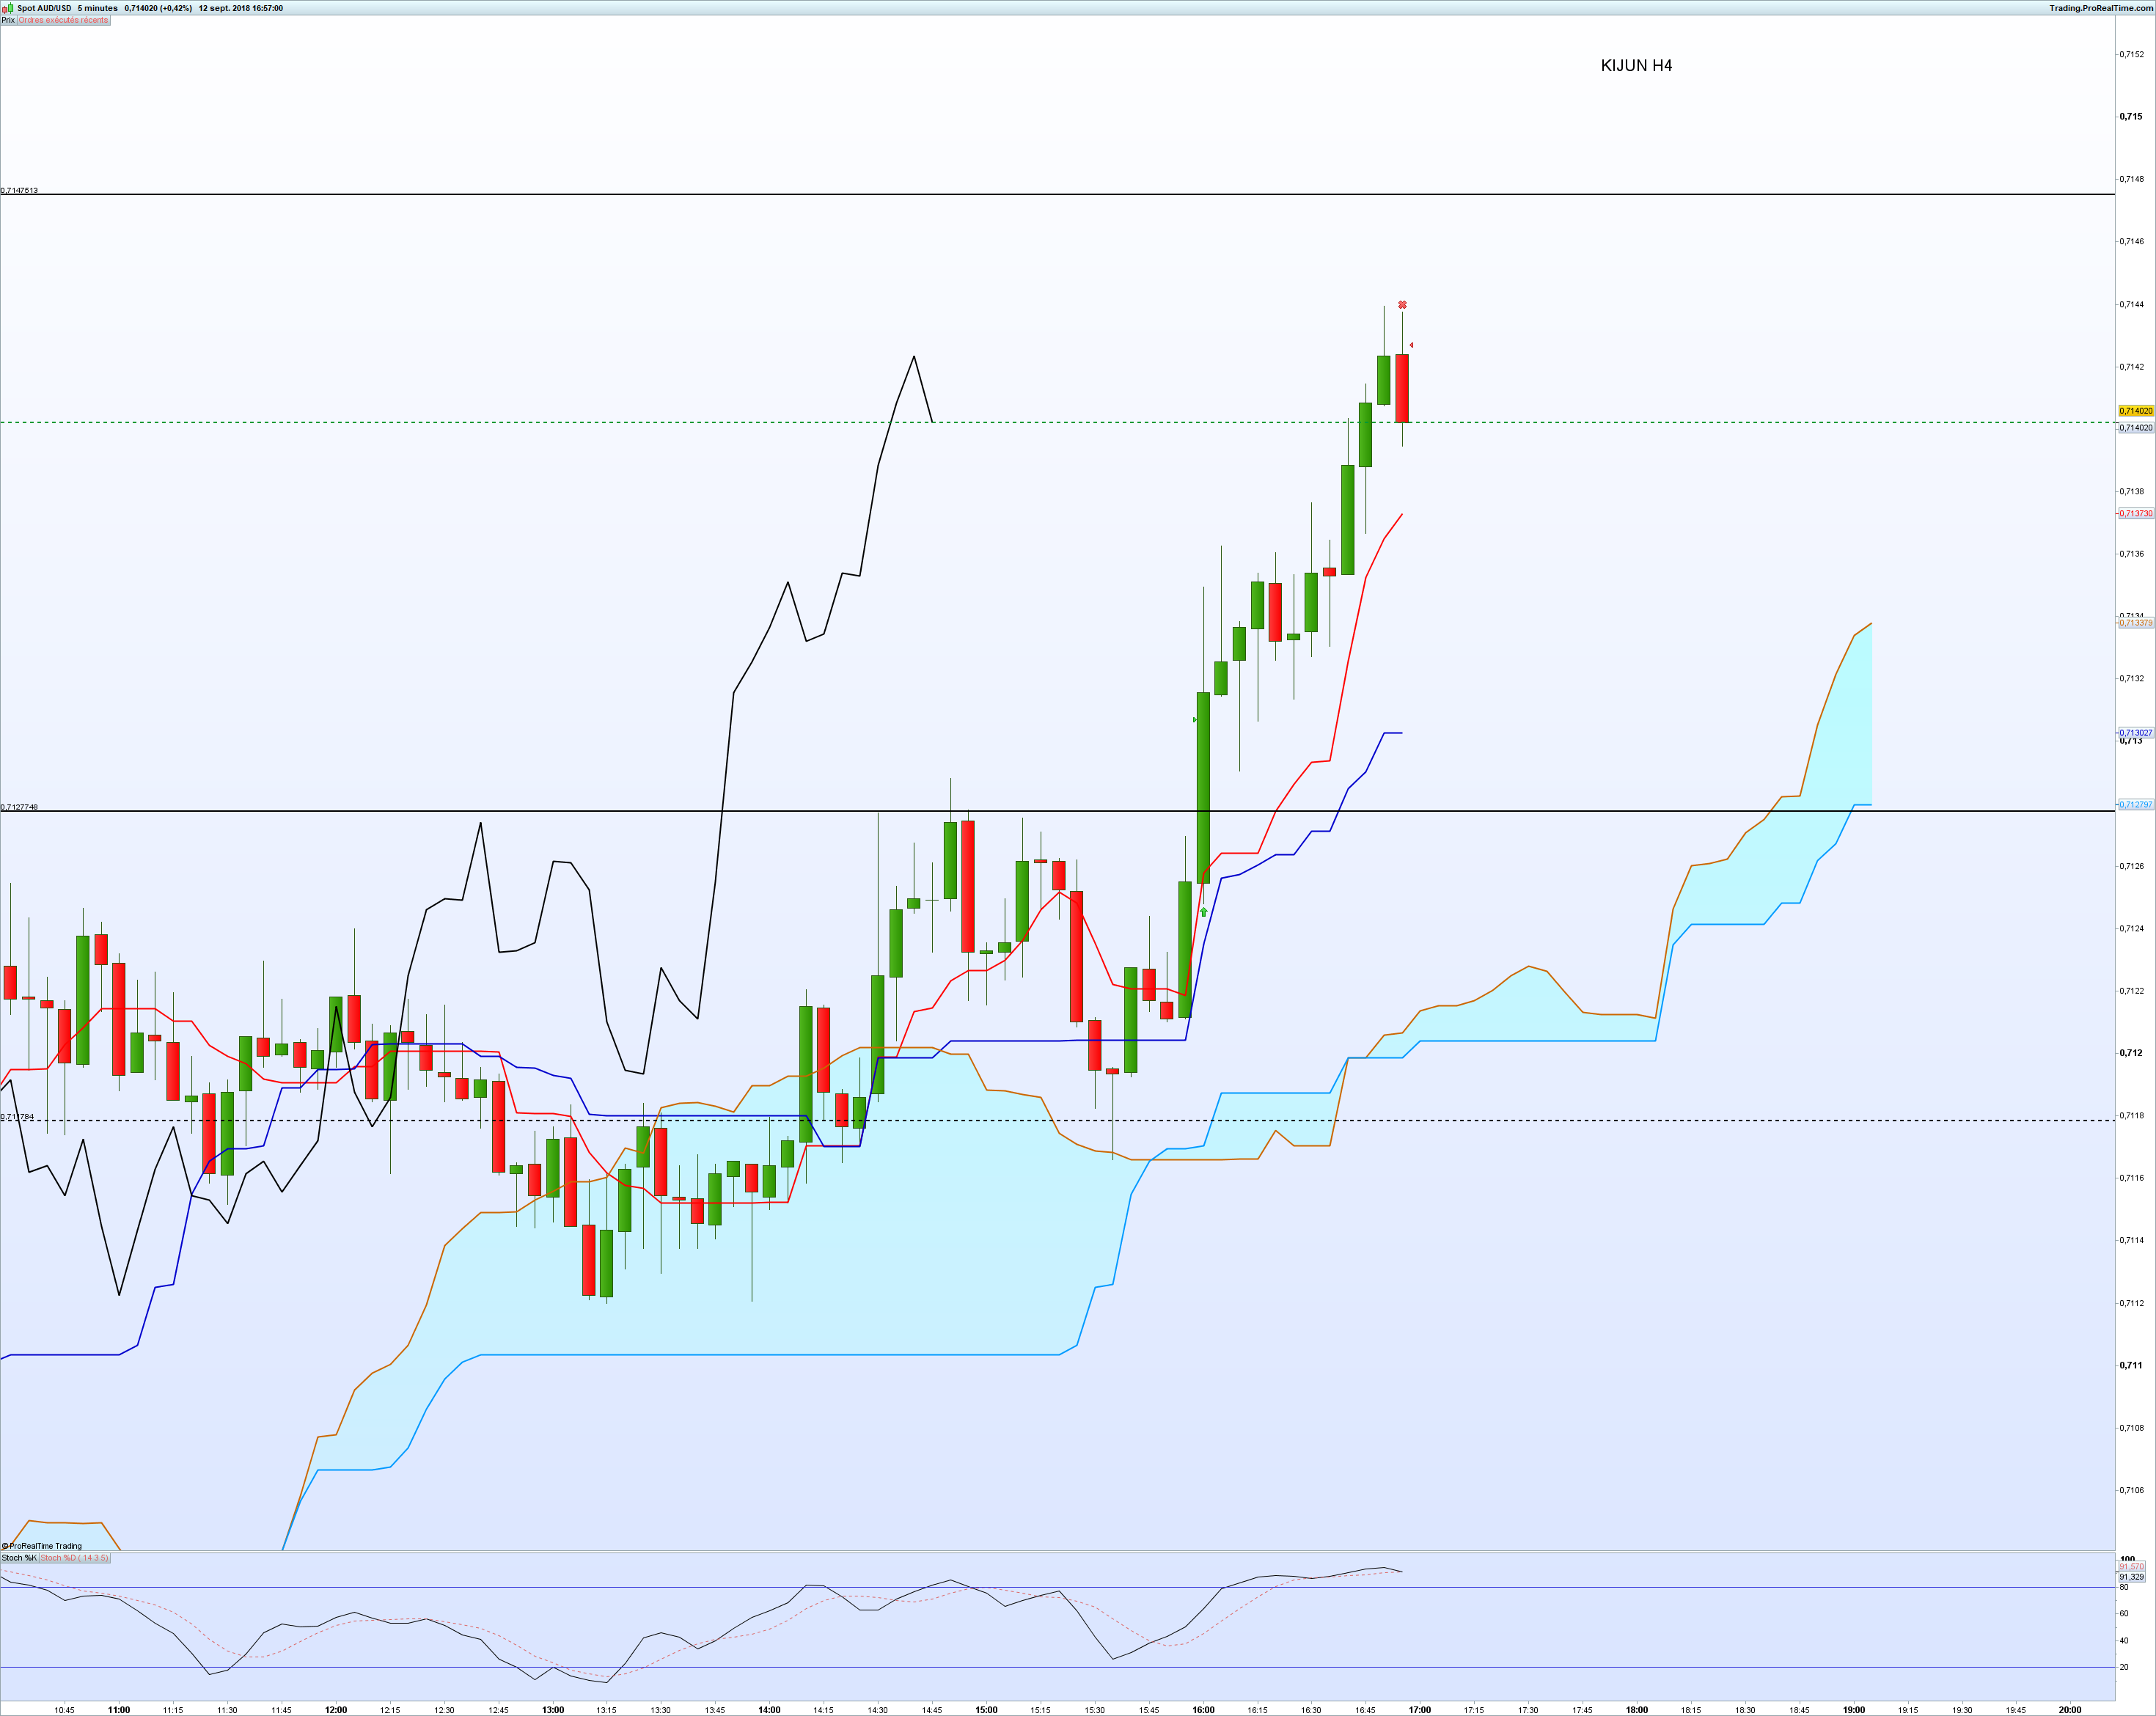The image size is (2156, 1716).
Task: Click the candlestick chart icon in title bar
Action: pyautogui.click(x=8, y=8)
